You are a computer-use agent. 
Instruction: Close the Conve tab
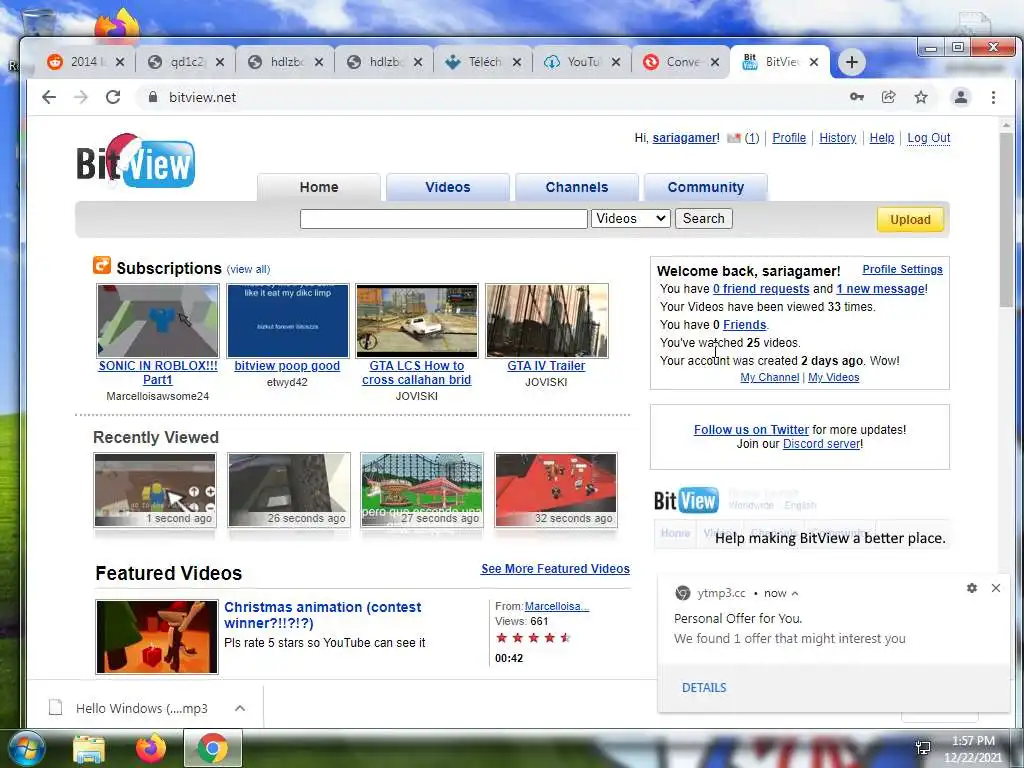pyautogui.click(x=715, y=62)
